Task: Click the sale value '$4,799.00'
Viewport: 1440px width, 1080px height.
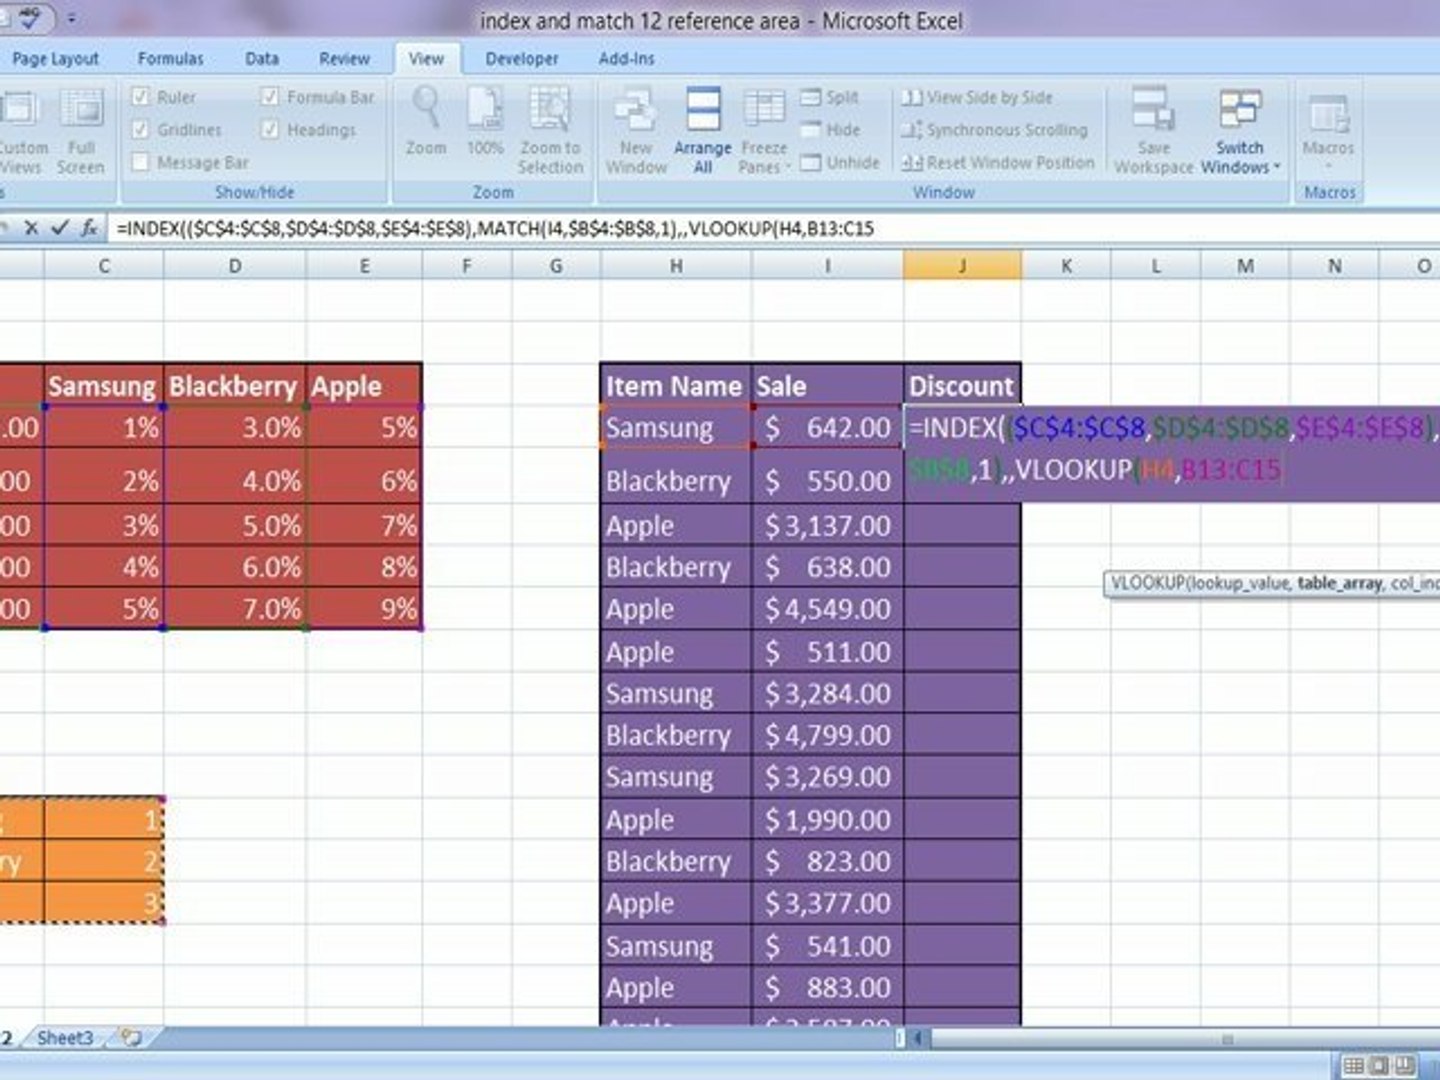Action: pyautogui.click(x=827, y=735)
